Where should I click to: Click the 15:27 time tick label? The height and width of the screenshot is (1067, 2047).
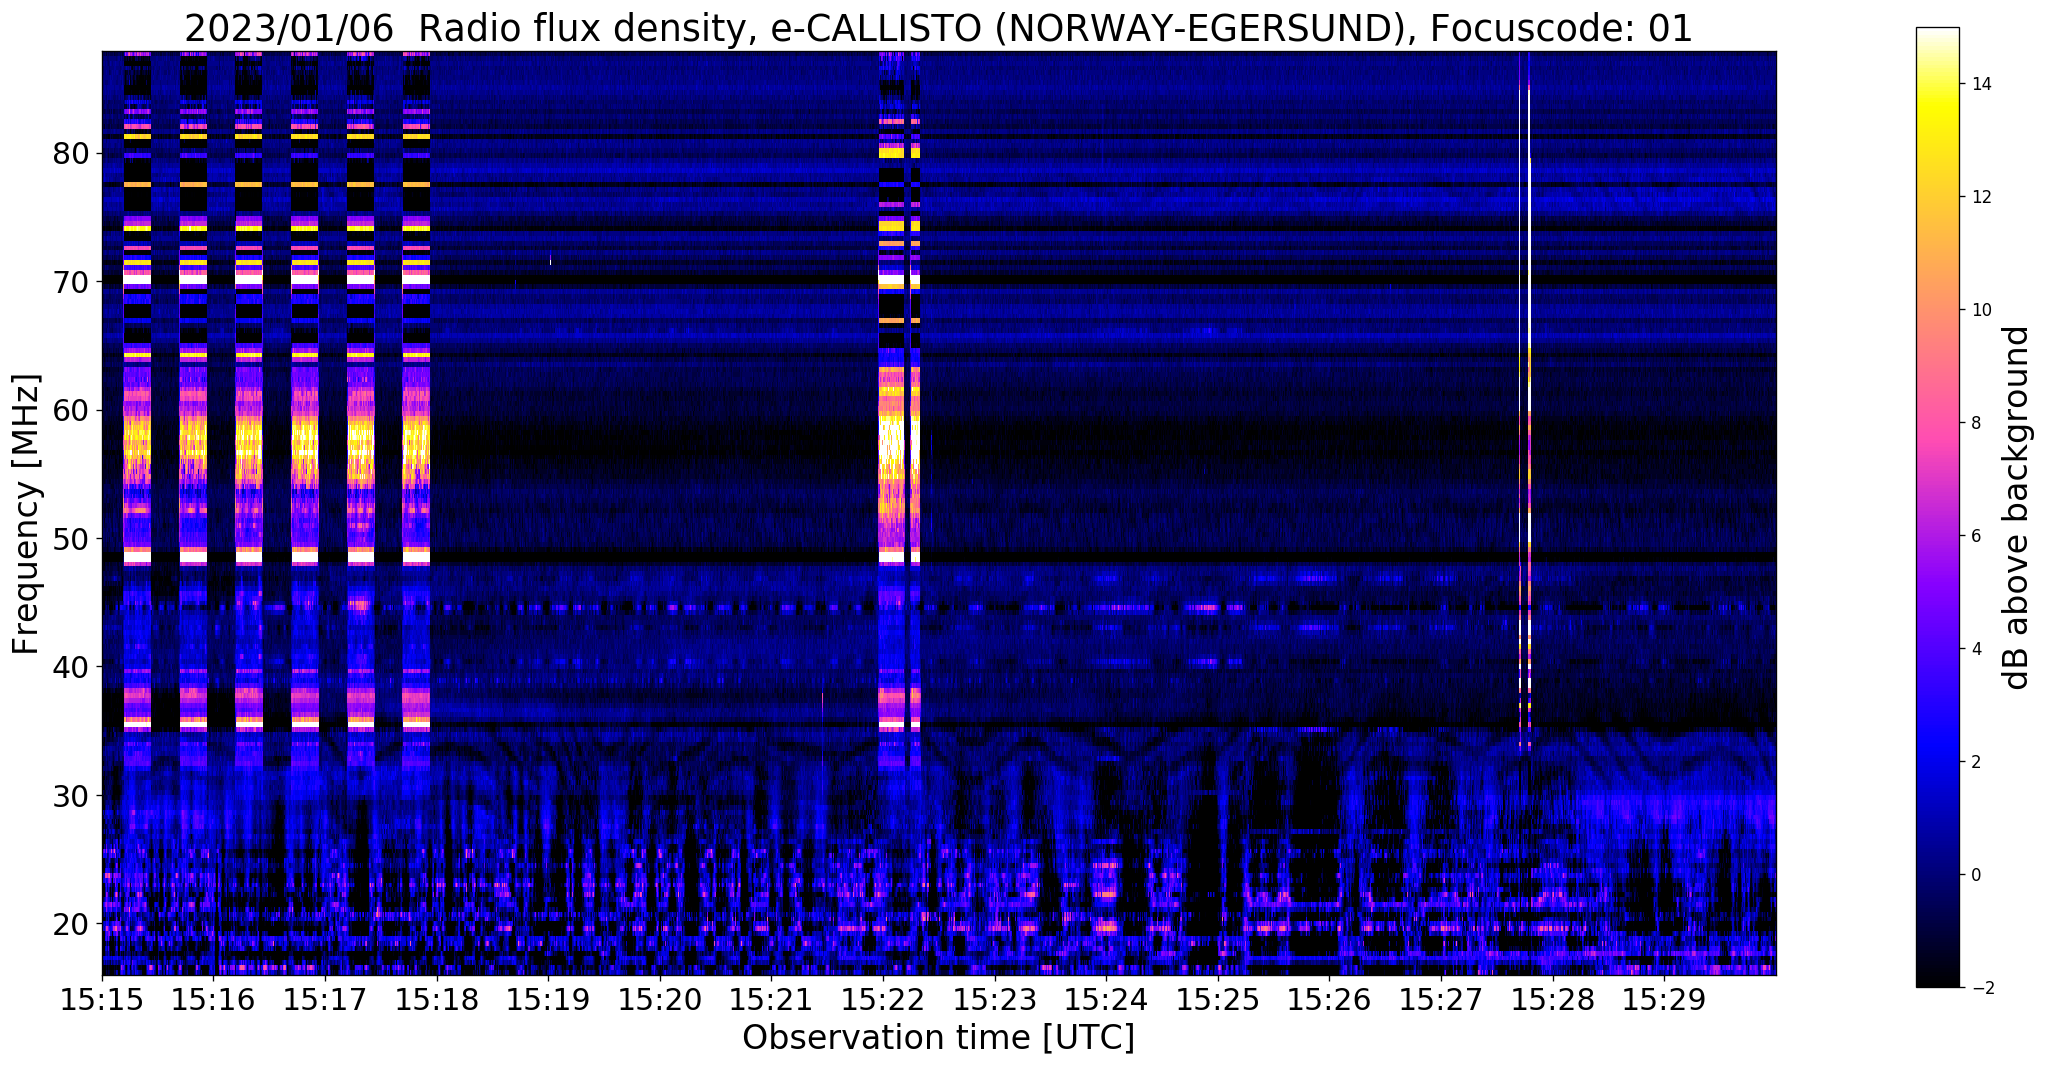pos(1440,999)
